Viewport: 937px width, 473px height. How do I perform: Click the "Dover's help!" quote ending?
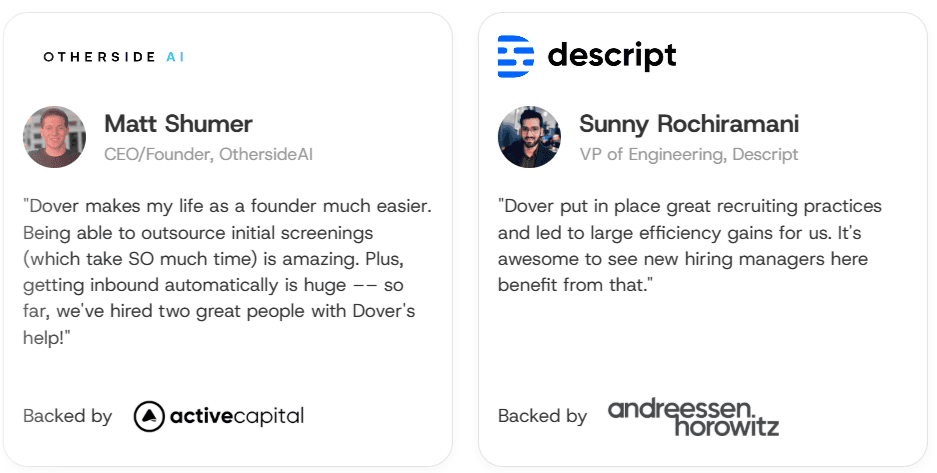(382, 311)
